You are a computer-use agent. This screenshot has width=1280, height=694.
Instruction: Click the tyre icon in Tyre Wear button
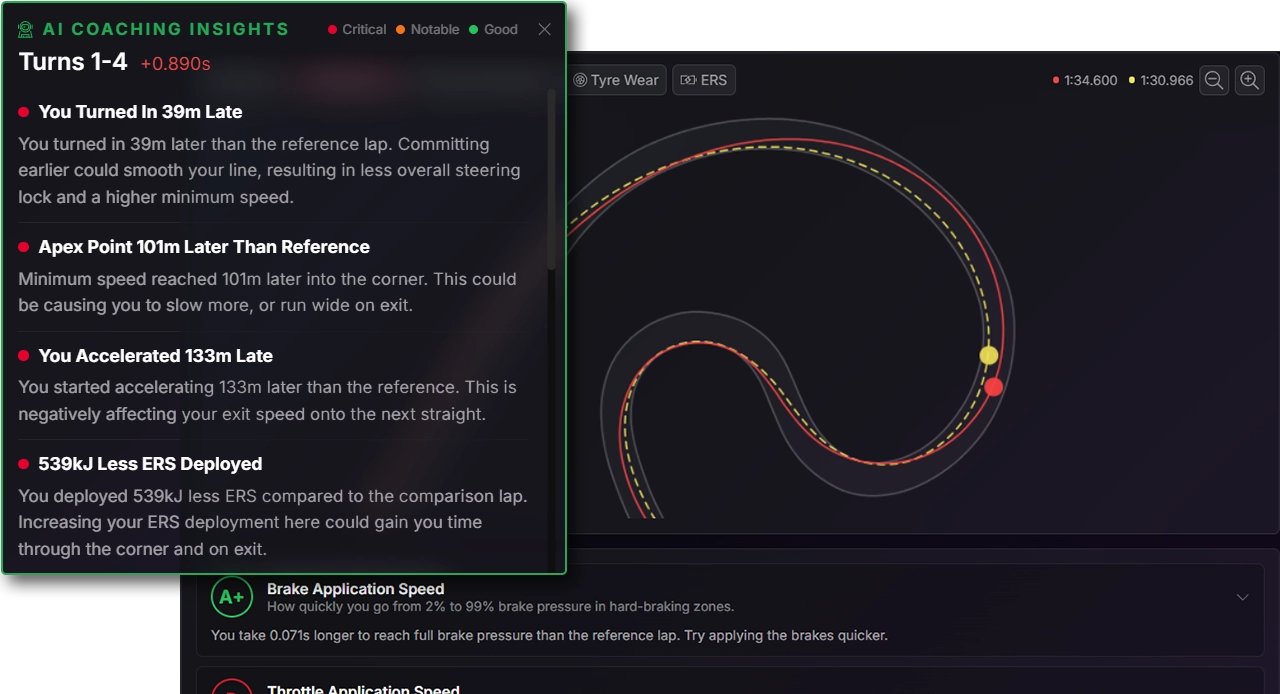(x=580, y=80)
